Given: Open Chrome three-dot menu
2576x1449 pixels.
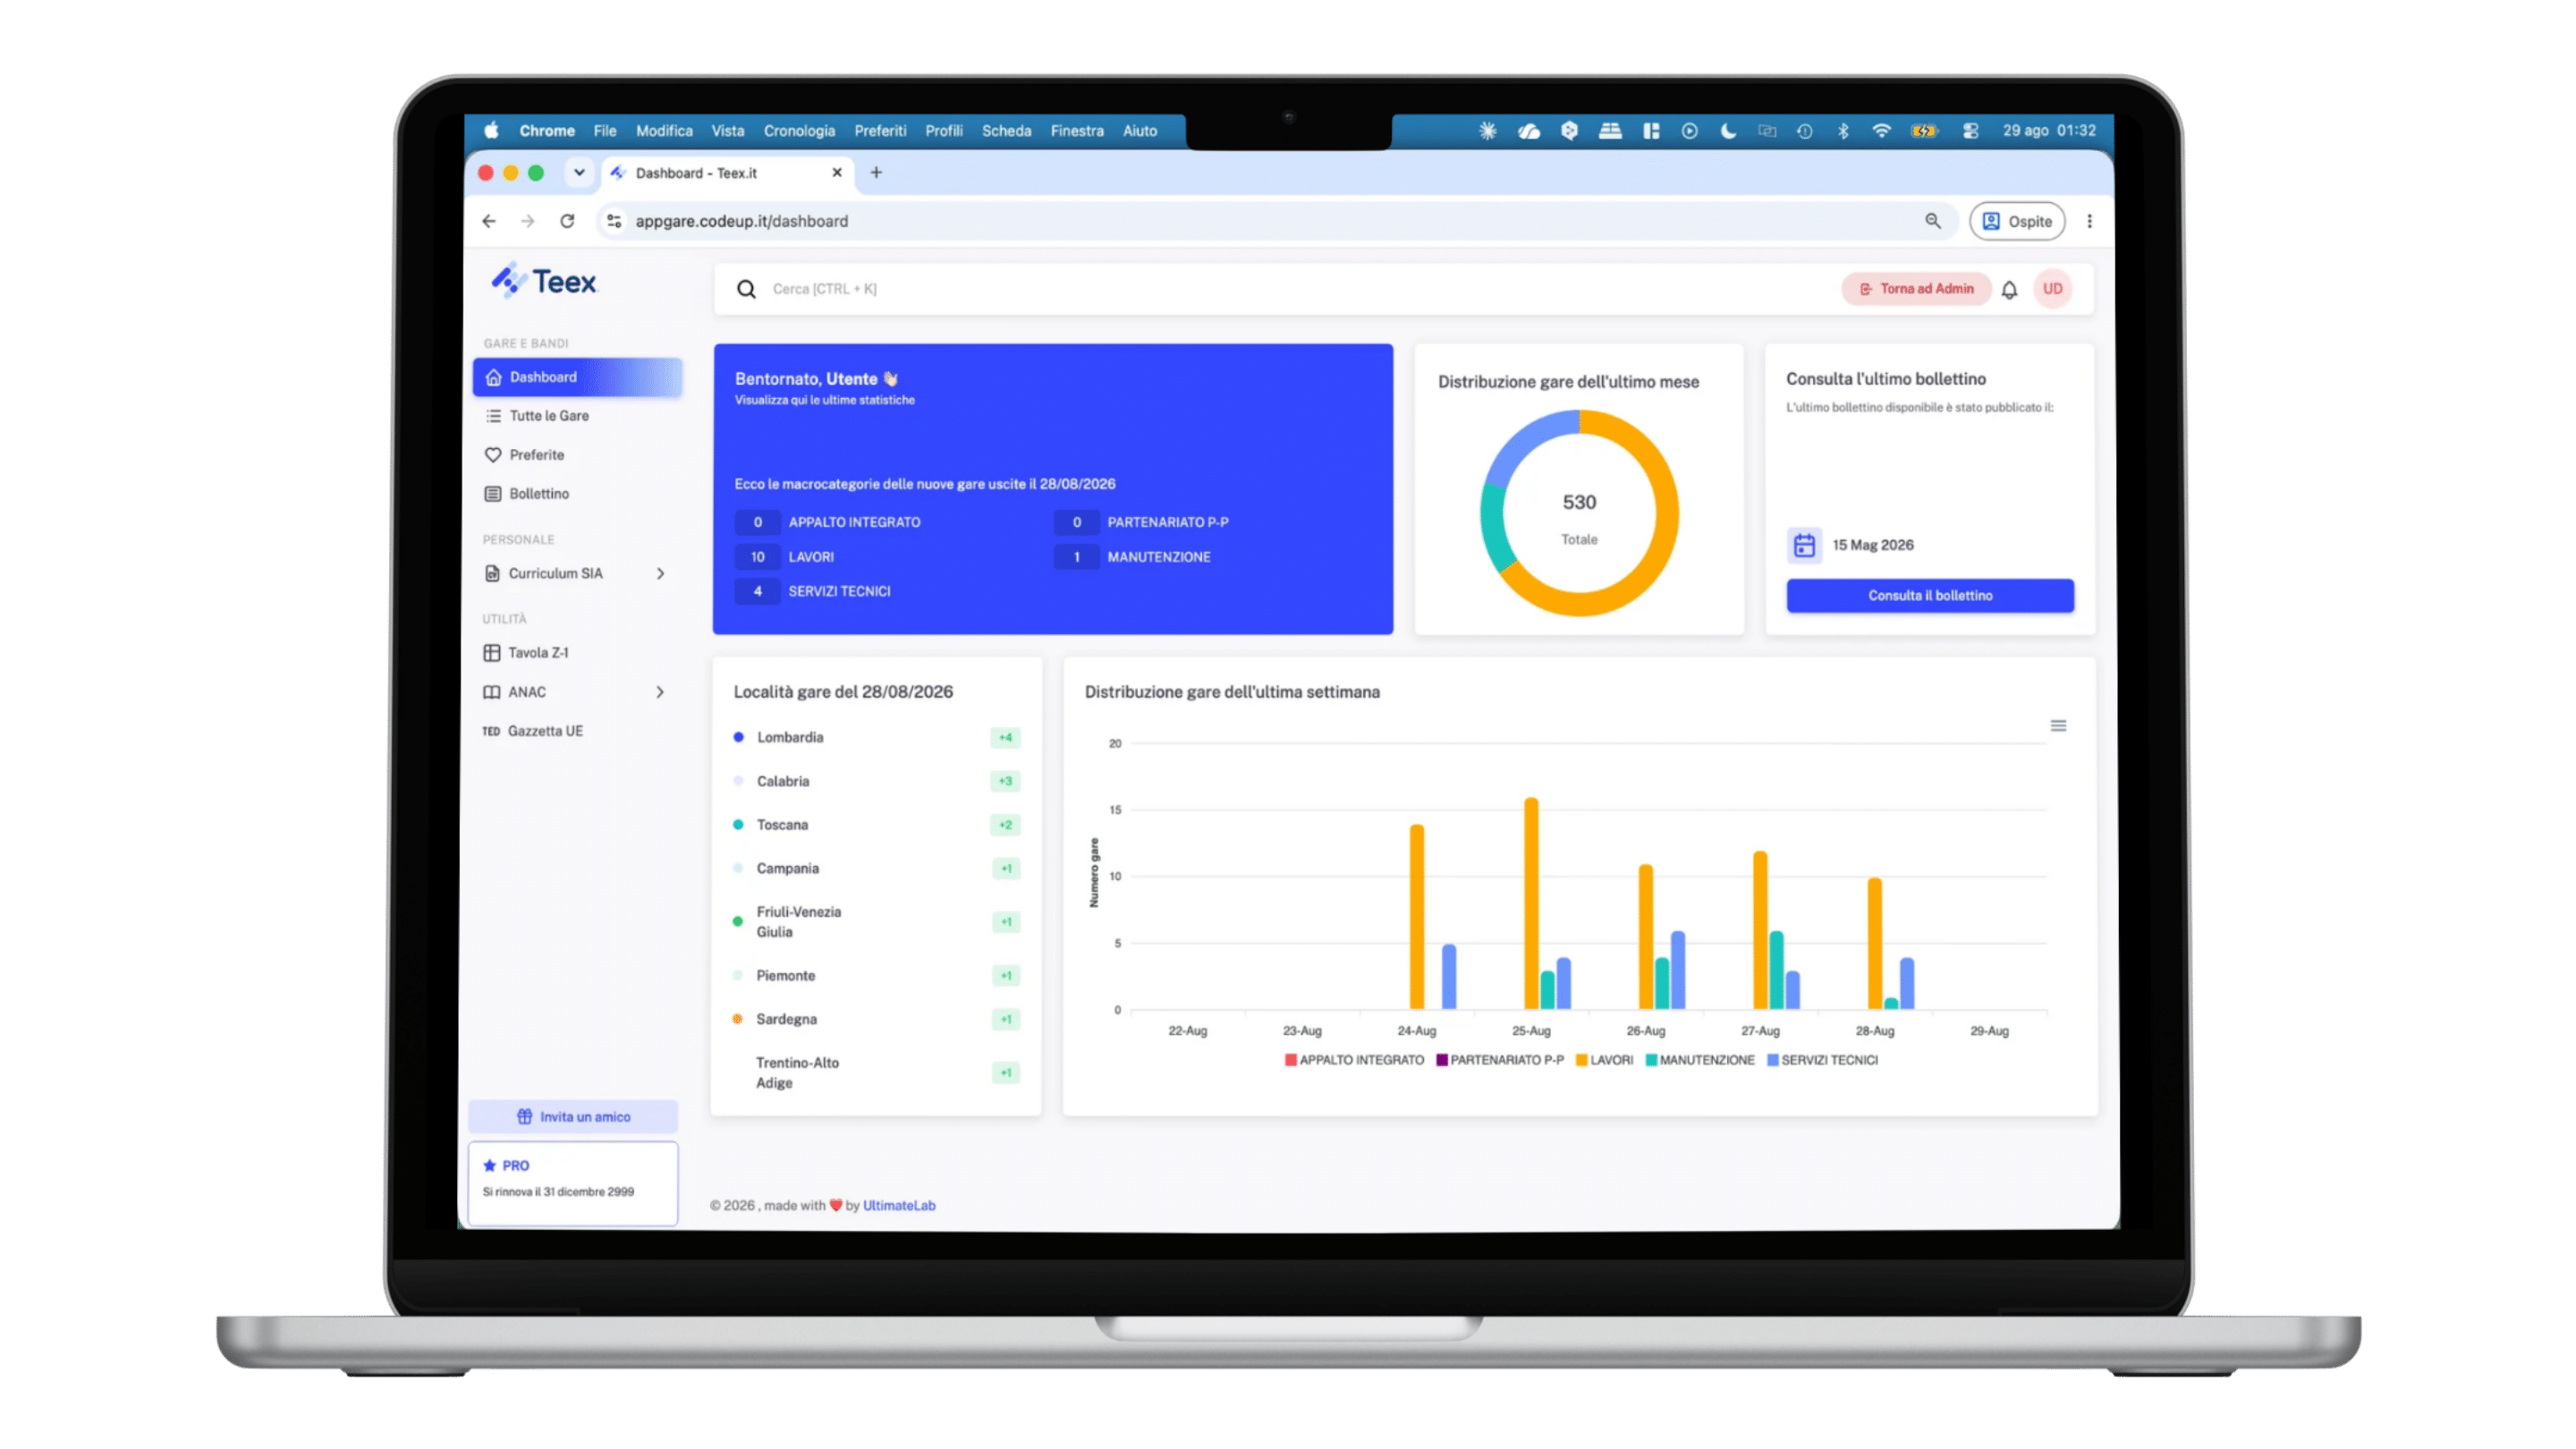Looking at the screenshot, I should [2089, 221].
